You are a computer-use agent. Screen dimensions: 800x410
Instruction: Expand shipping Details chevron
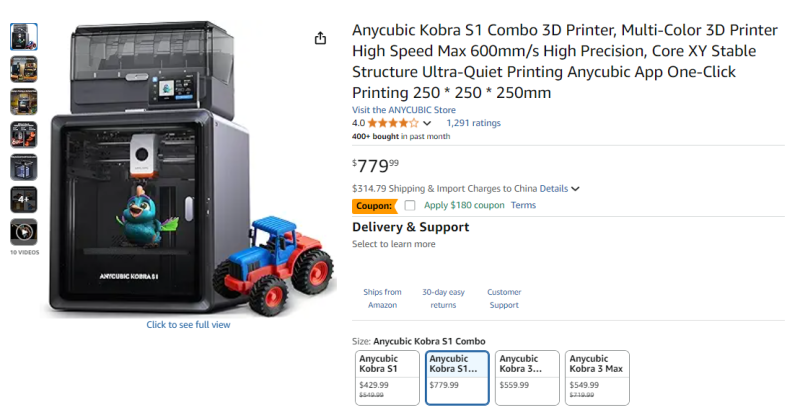576,189
